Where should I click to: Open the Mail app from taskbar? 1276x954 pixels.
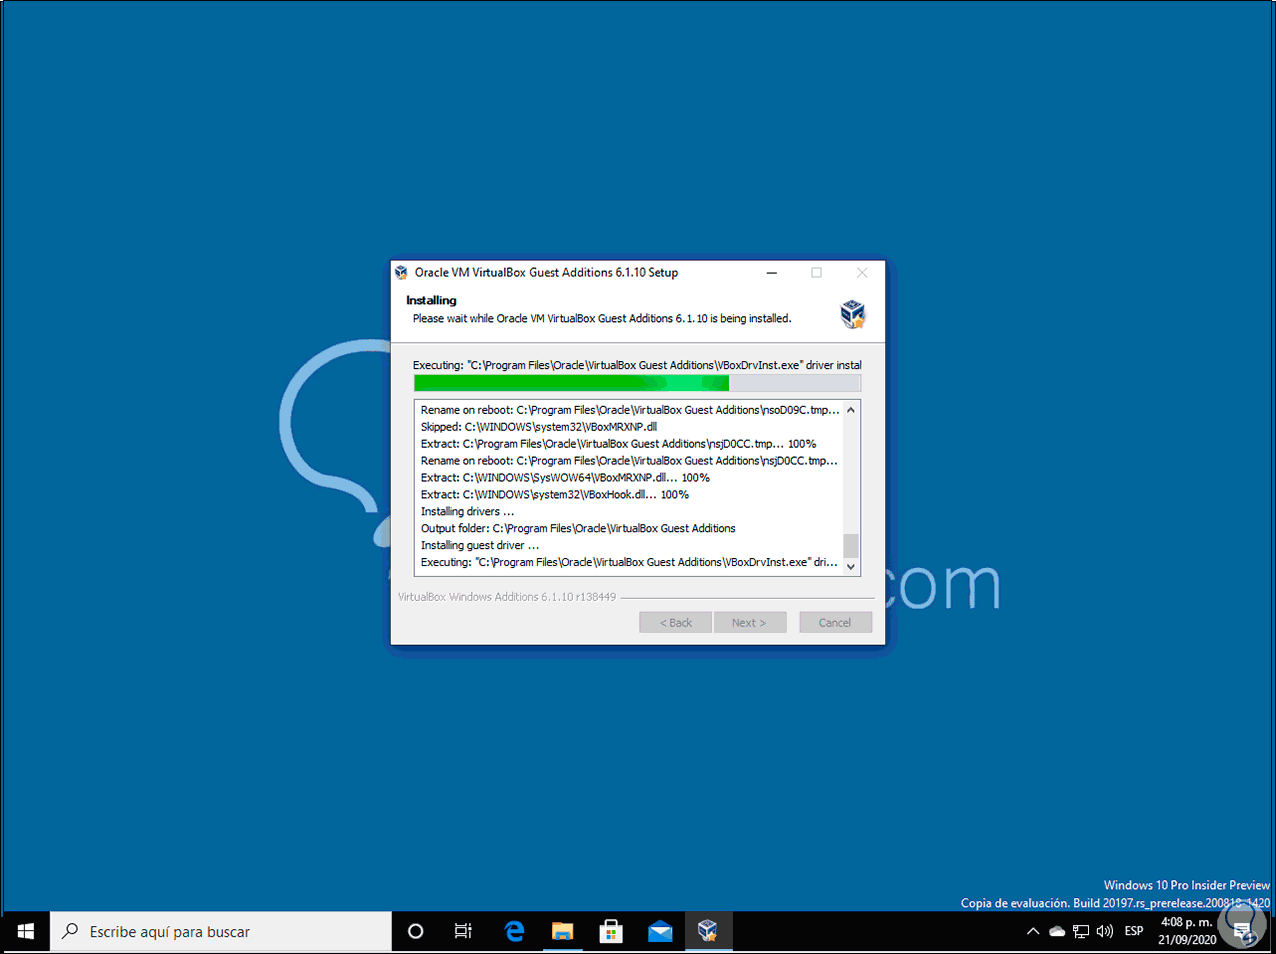click(x=660, y=931)
